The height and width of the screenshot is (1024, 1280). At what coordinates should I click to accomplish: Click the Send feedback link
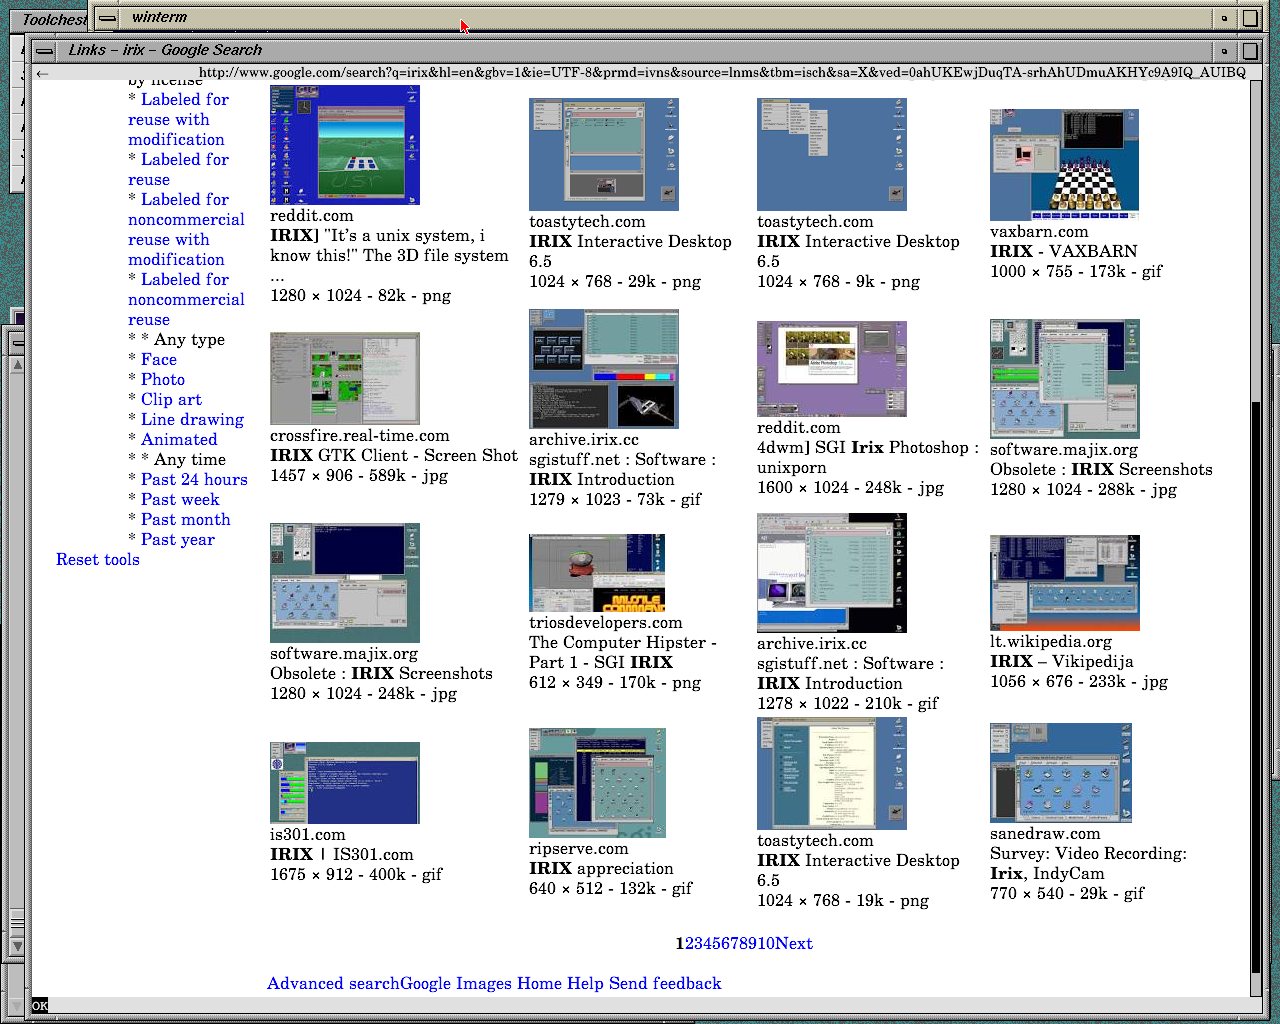[665, 984]
